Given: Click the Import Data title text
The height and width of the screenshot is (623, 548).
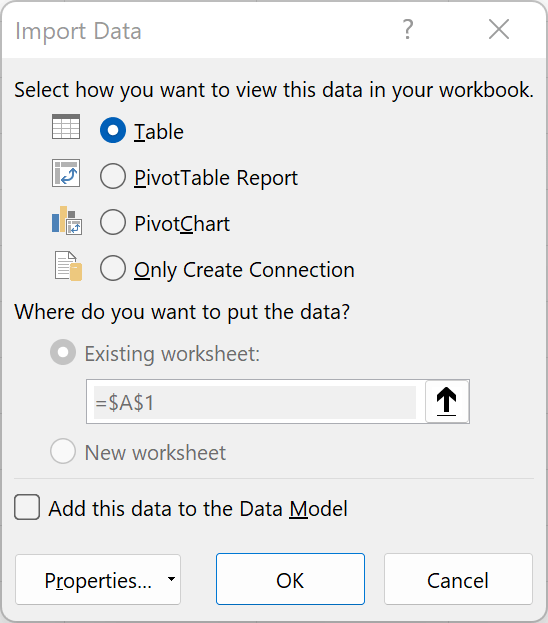Looking at the screenshot, I should click(78, 31).
